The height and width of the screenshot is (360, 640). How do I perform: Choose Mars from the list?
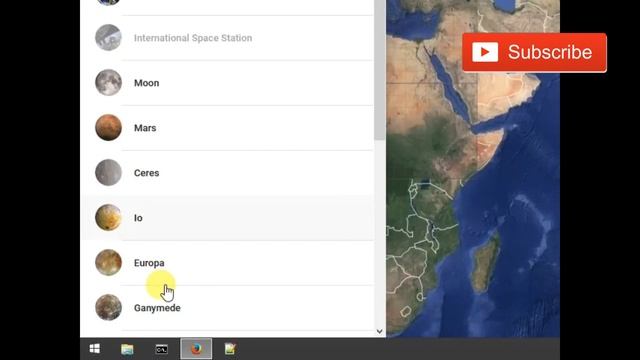click(145, 128)
